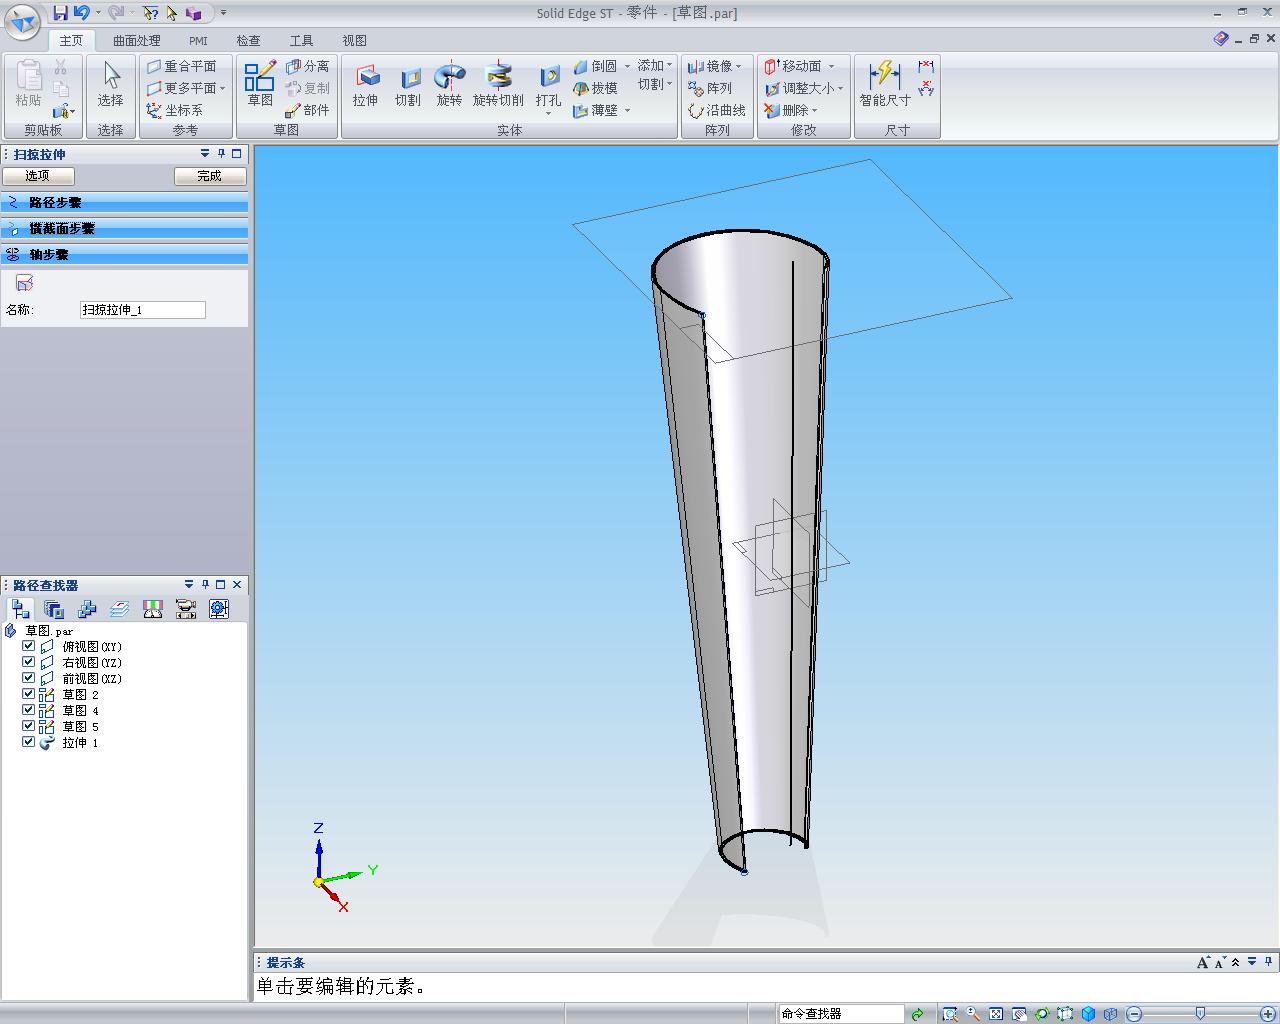Switch to the 主页 (Home) ribbon tab
Image resolution: width=1280 pixels, height=1024 pixels.
71,40
